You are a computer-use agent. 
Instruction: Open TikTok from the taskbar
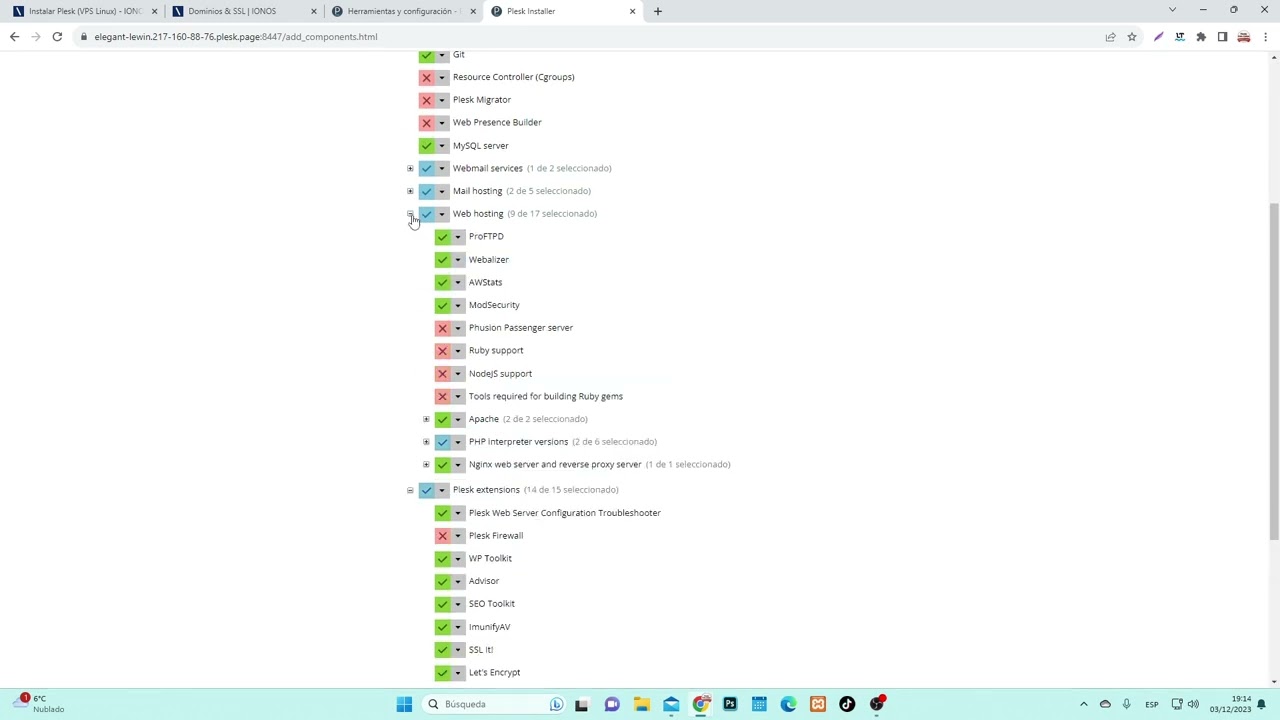pyautogui.click(x=847, y=704)
